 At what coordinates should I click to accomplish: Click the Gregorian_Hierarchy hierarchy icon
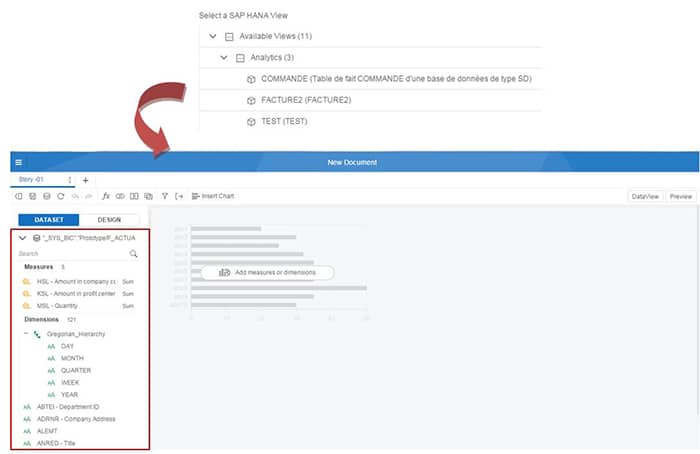(x=37, y=334)
